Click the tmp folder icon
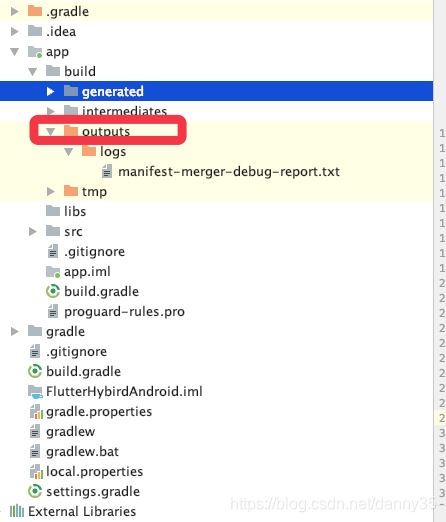The image size is (446, 522). (x=71, y=191)
